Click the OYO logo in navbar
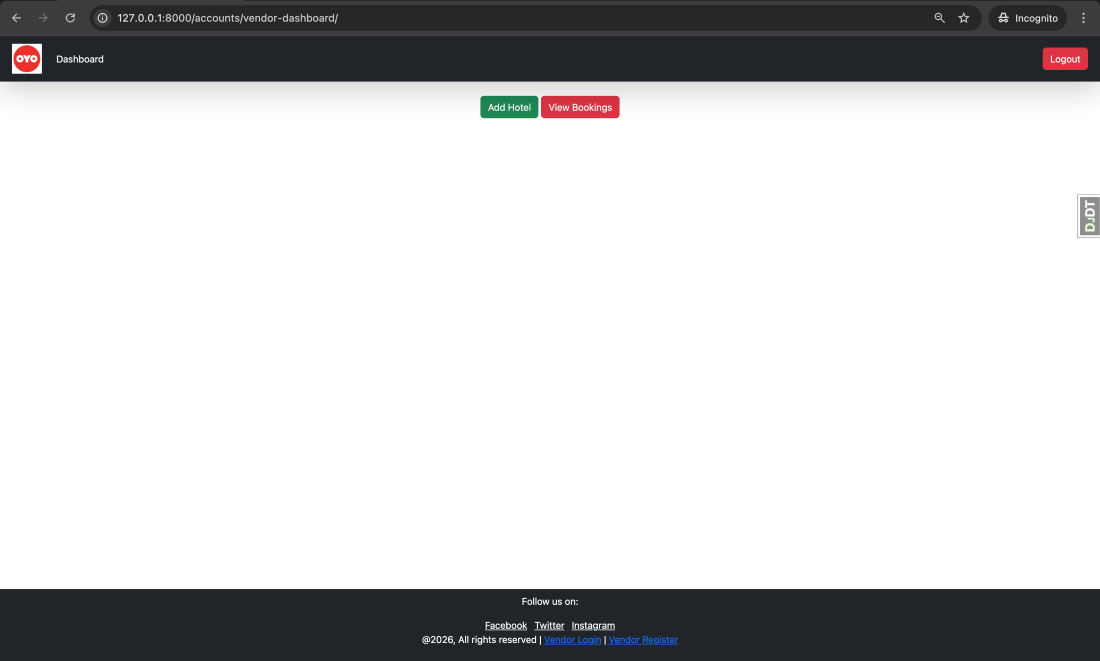Image resolution: width=1100 pixels, height=661 pixels. 27,59
